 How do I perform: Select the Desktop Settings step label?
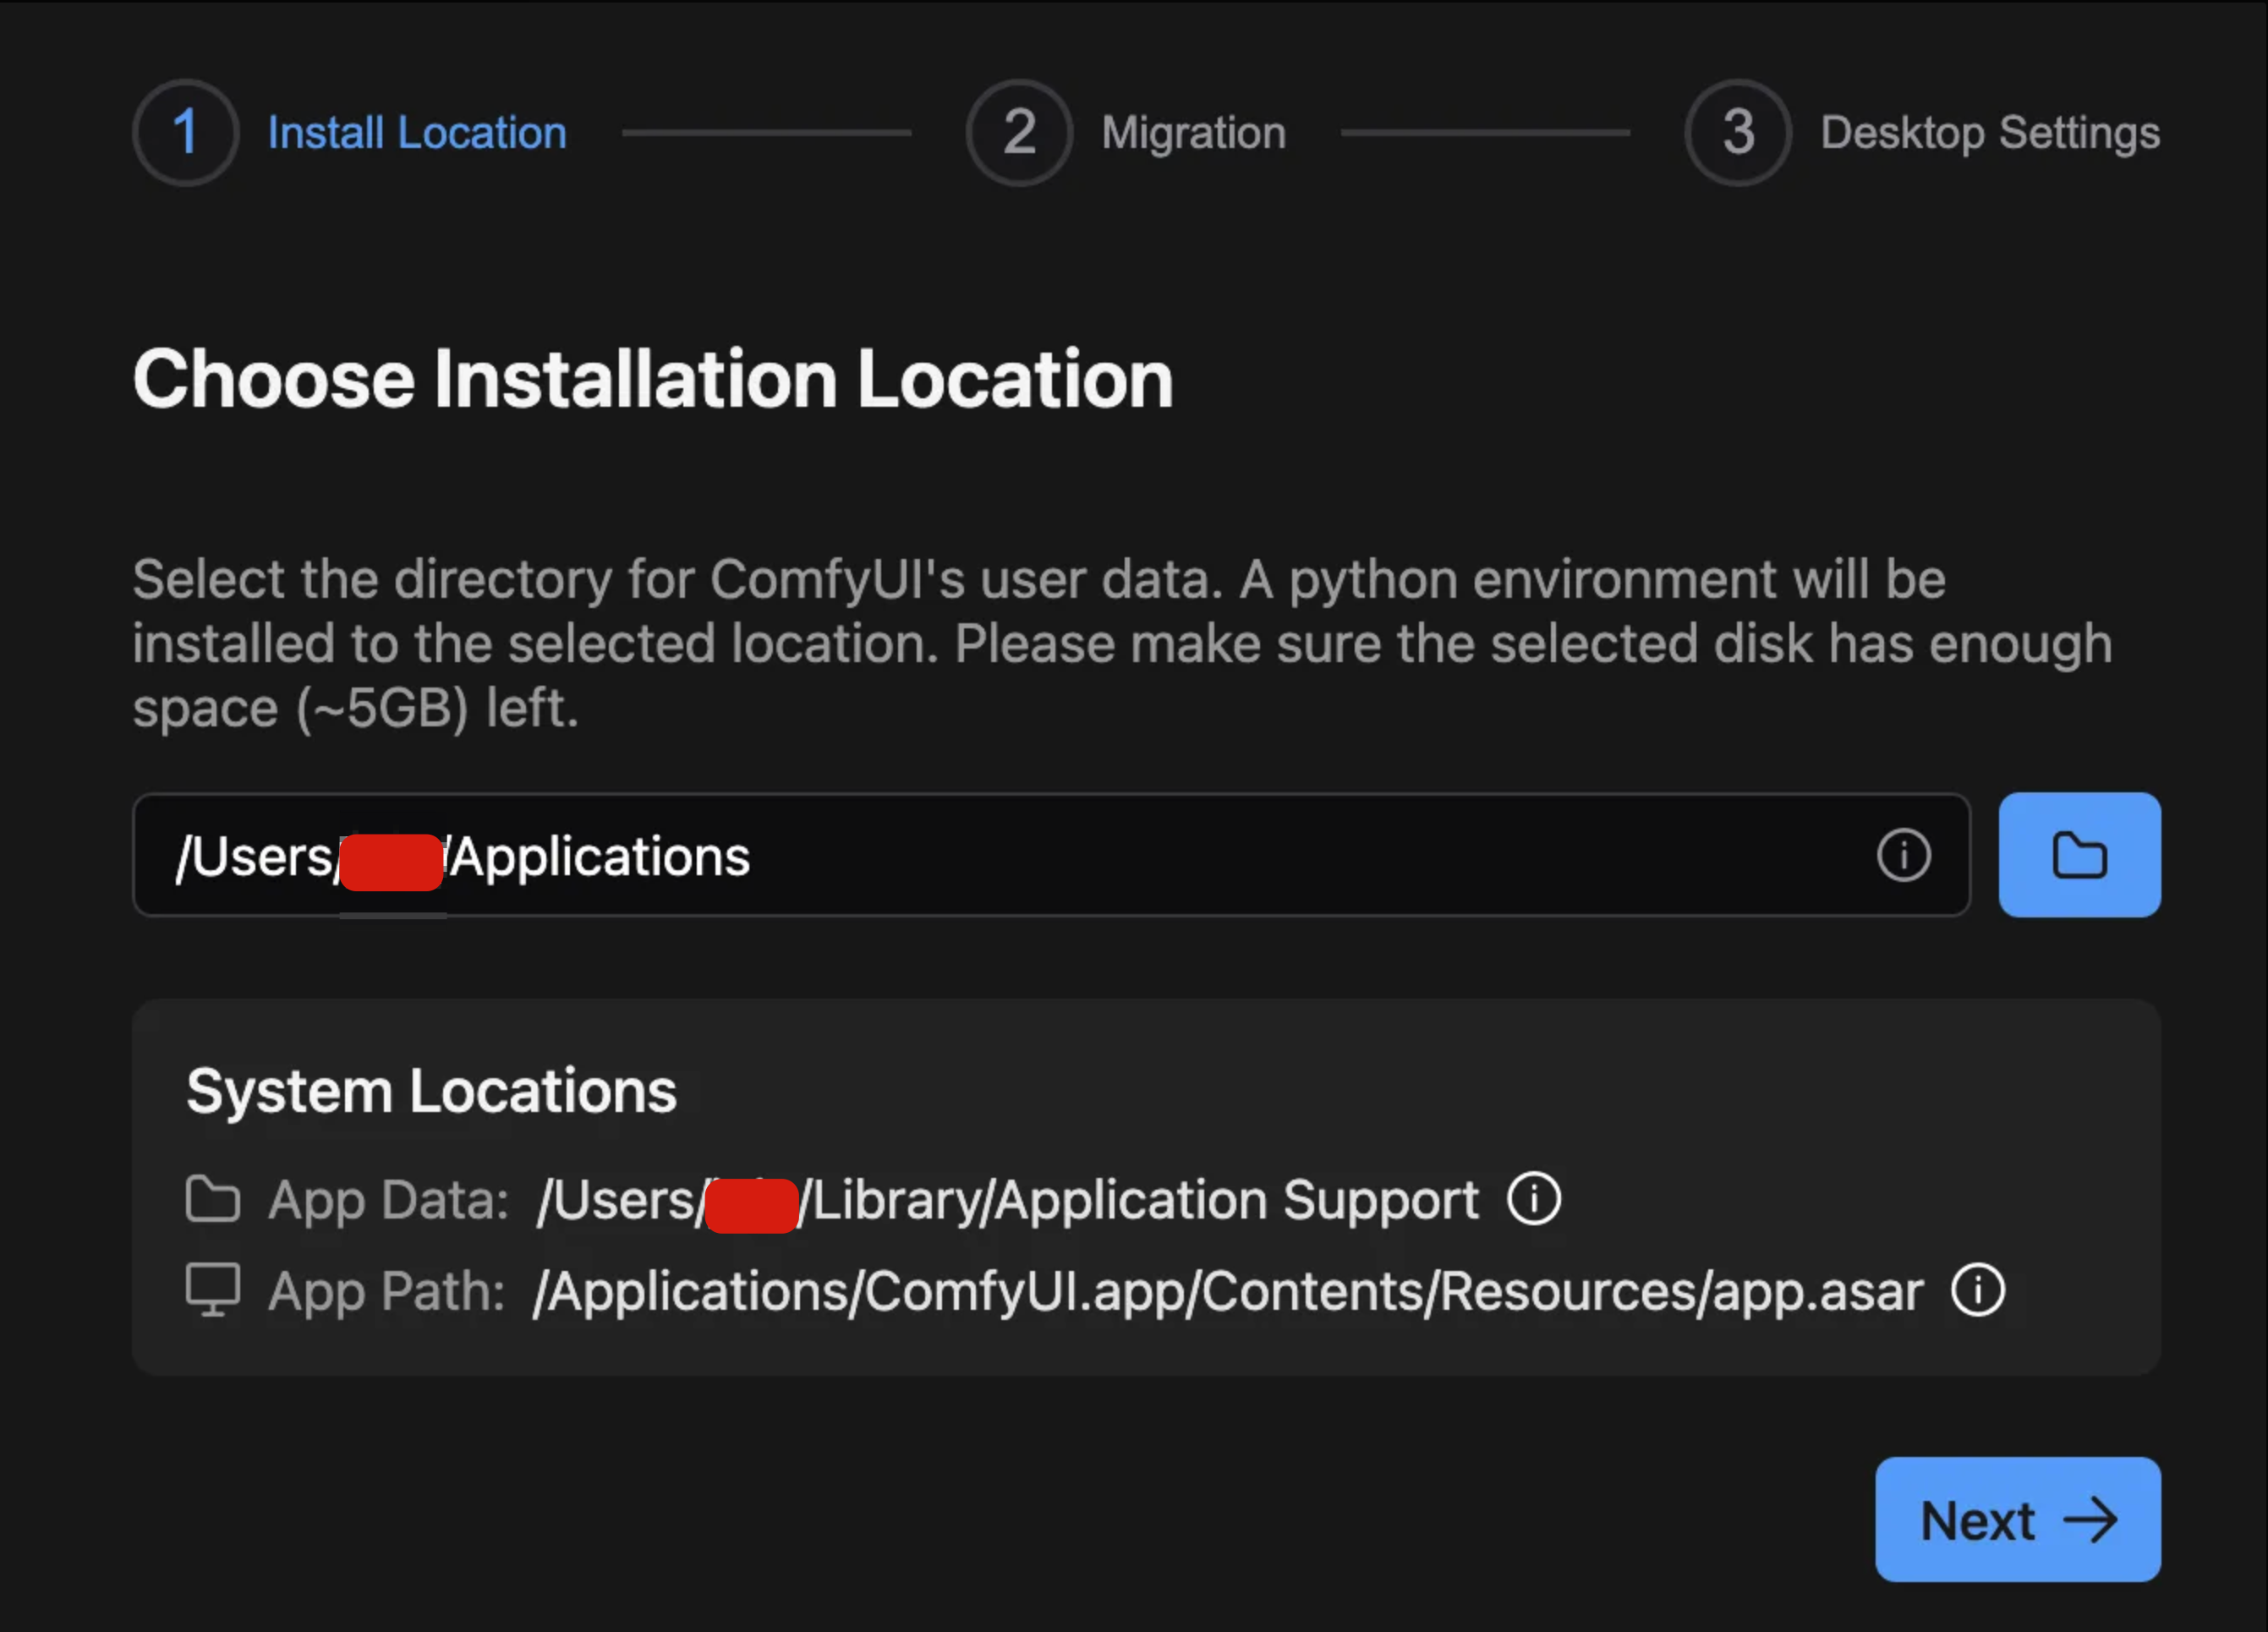[1989, 133]
